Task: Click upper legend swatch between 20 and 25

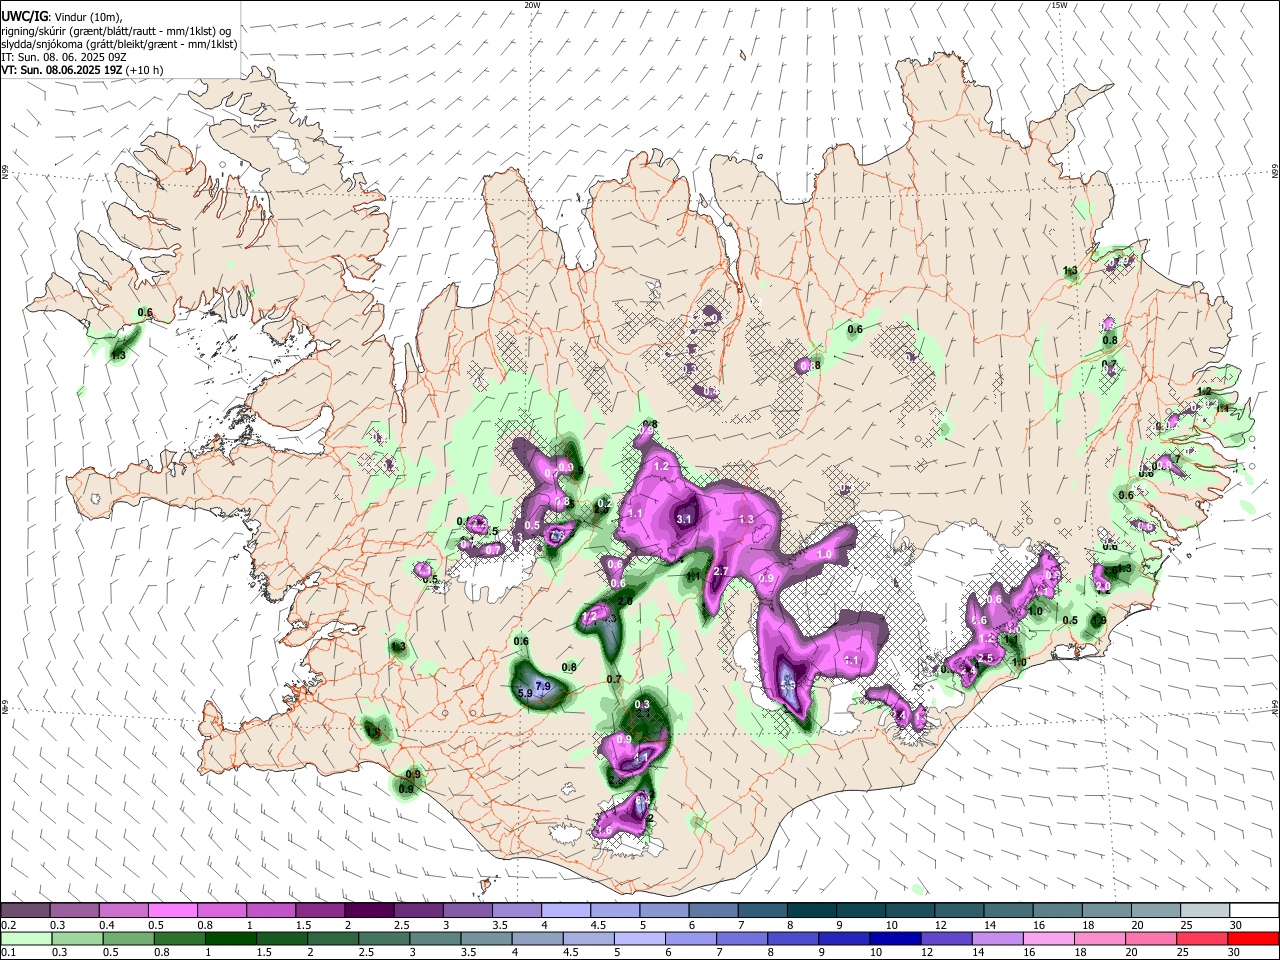Action: click(x=1155, y=911)
